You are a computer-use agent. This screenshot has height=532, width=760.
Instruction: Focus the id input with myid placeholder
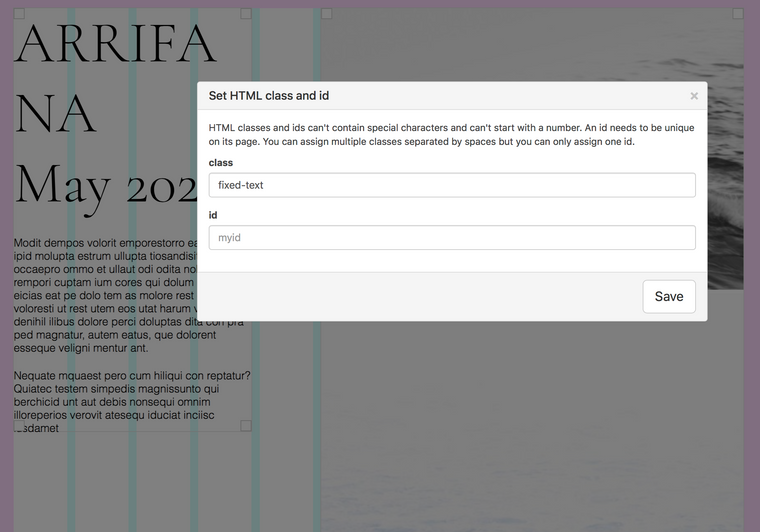(452, 238)
